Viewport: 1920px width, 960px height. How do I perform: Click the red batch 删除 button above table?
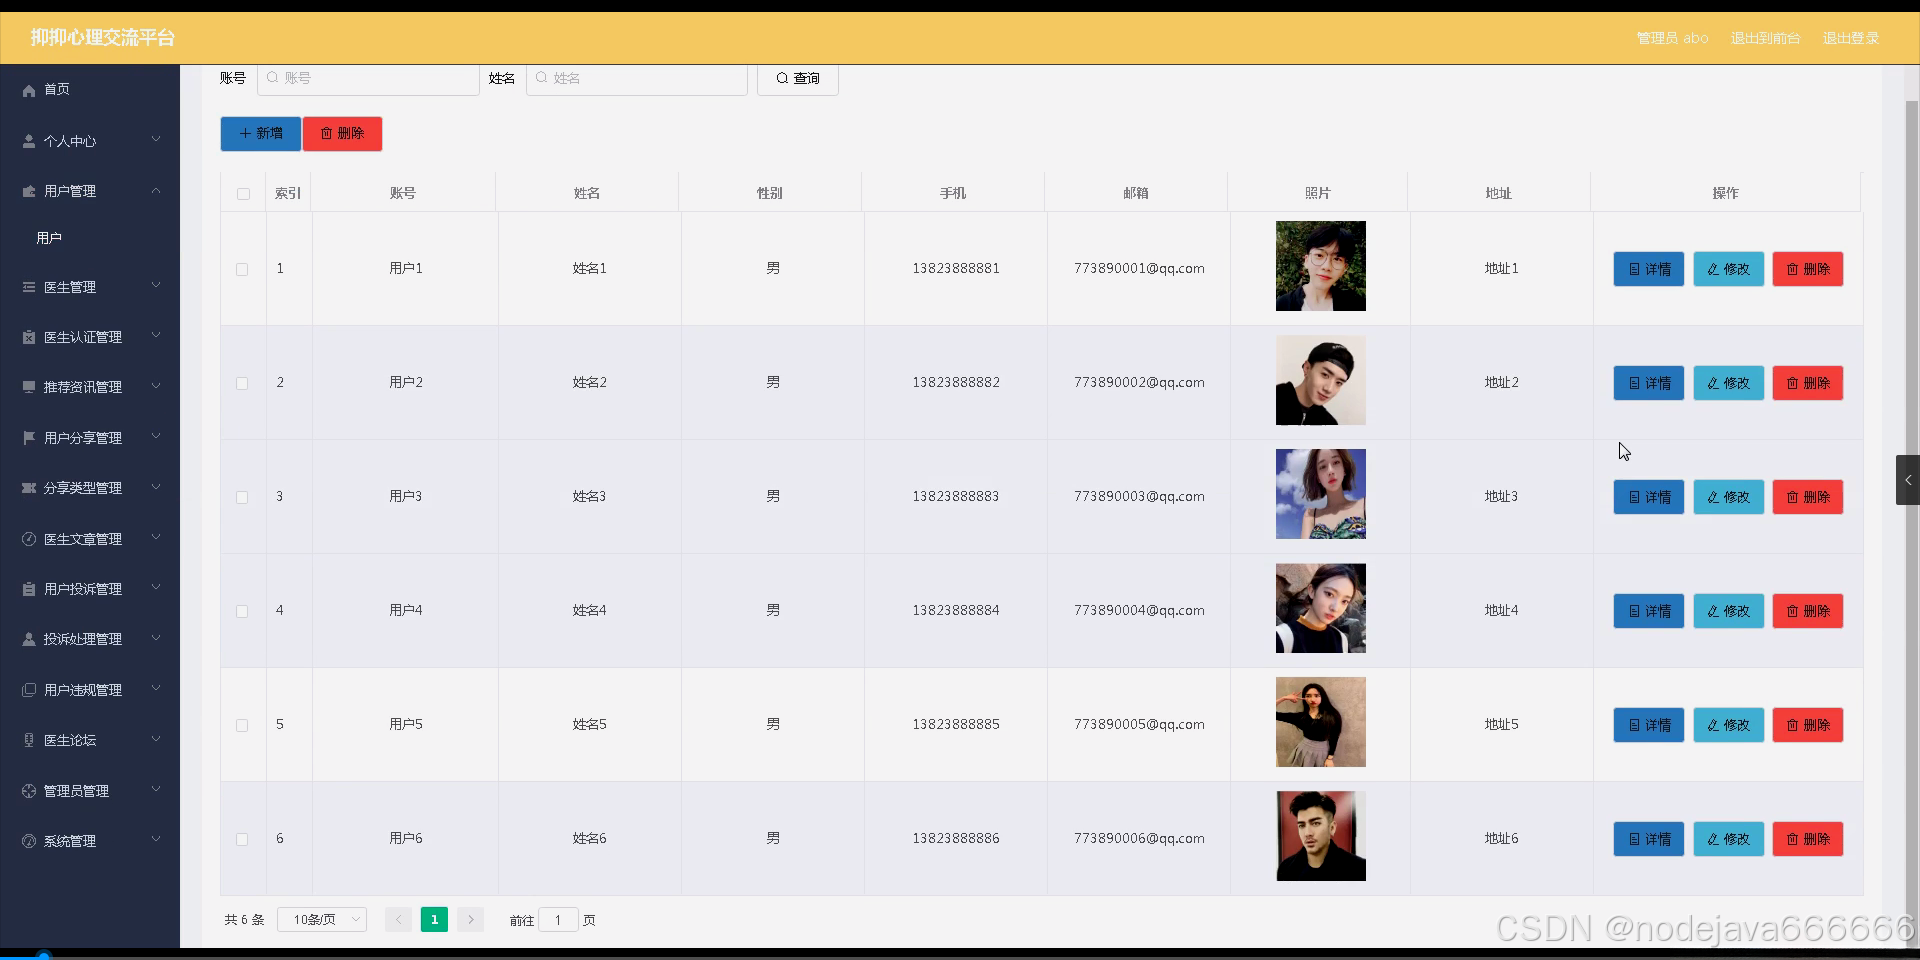point(342,133)
